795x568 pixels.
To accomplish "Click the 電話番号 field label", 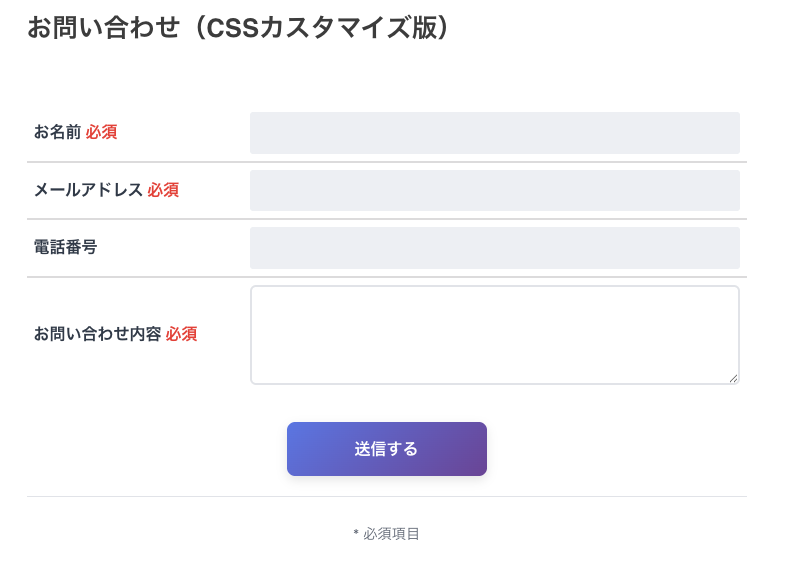I will (65, 247).
